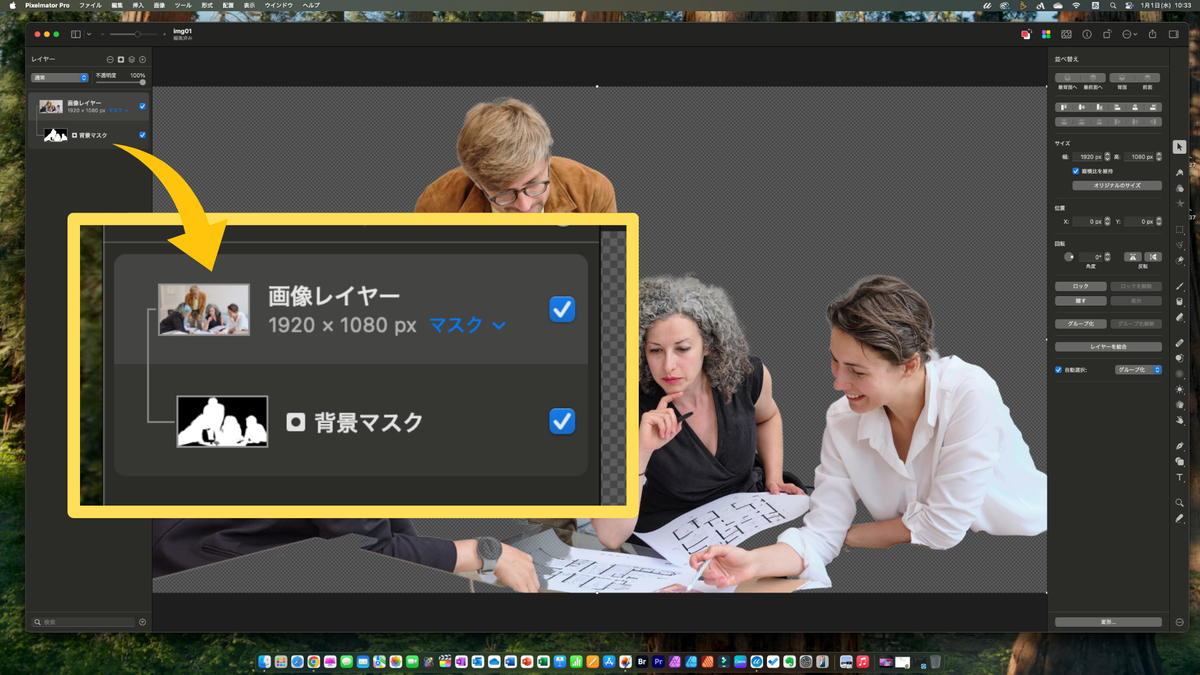Select the Style tool below the arrow
Viewport: 1200px width, 675px height.
tap(1180, 172)
